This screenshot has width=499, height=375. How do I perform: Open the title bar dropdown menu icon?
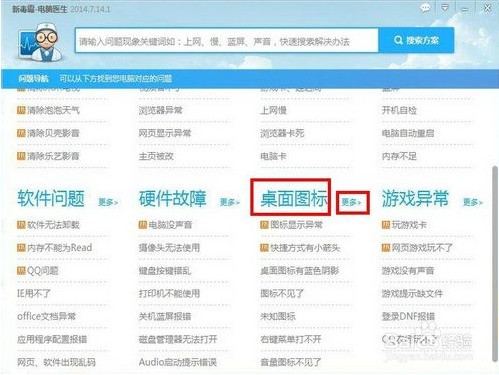point(445,8)
